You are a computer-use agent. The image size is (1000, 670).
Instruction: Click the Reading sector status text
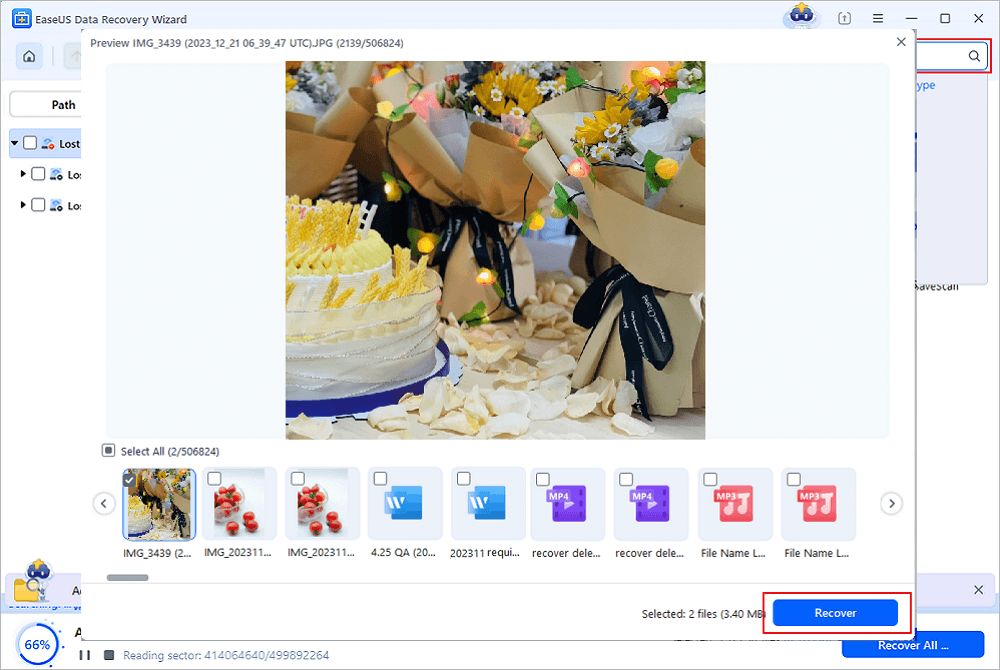pos(226,655)
